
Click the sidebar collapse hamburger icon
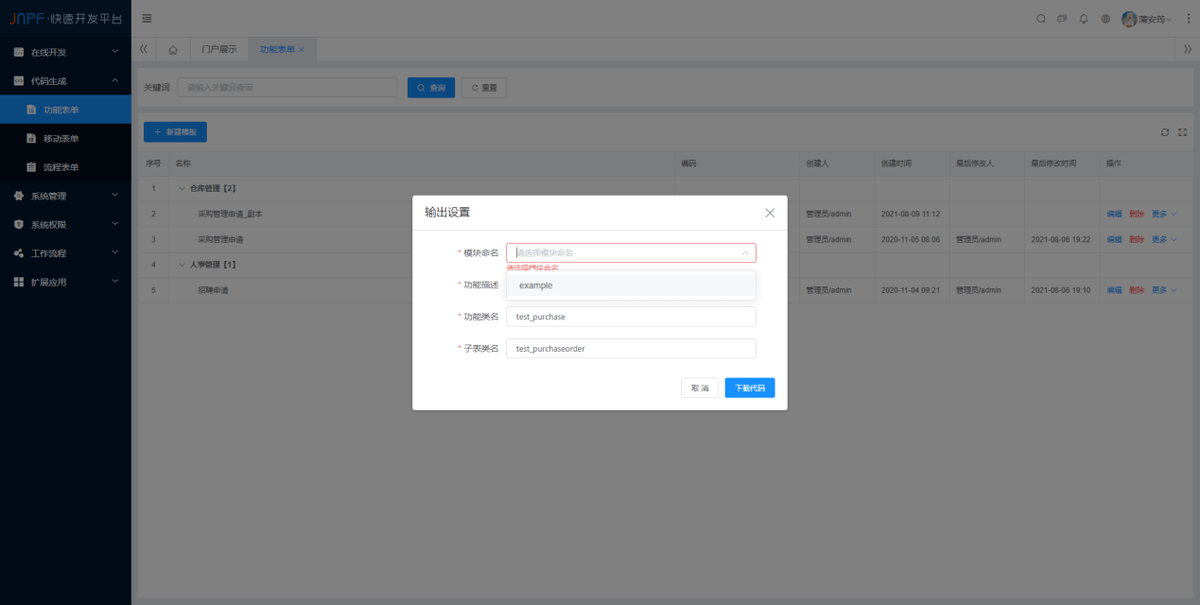coord(147,19)
